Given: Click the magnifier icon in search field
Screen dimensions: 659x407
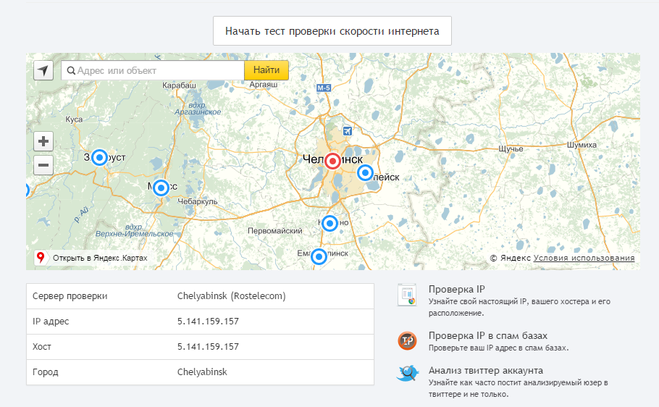Looking at the screenshot, I should 71,71.
